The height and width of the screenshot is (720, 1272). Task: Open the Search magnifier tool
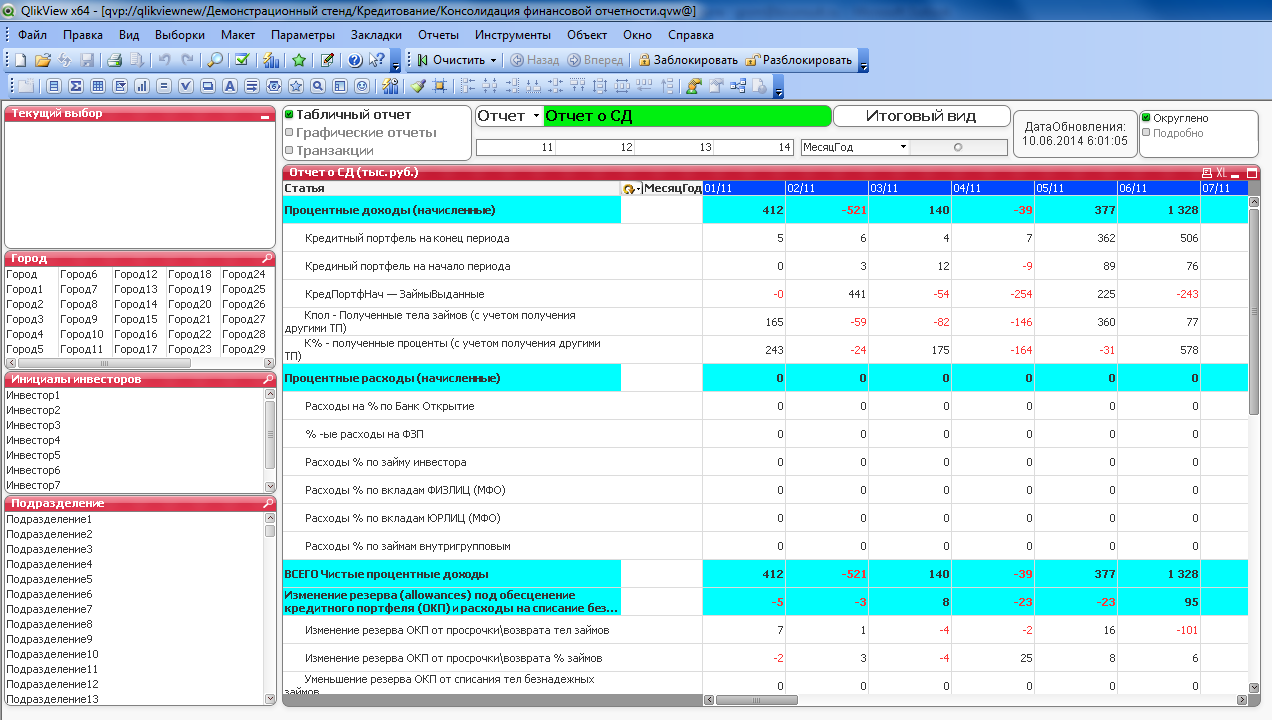coord(215,60)
